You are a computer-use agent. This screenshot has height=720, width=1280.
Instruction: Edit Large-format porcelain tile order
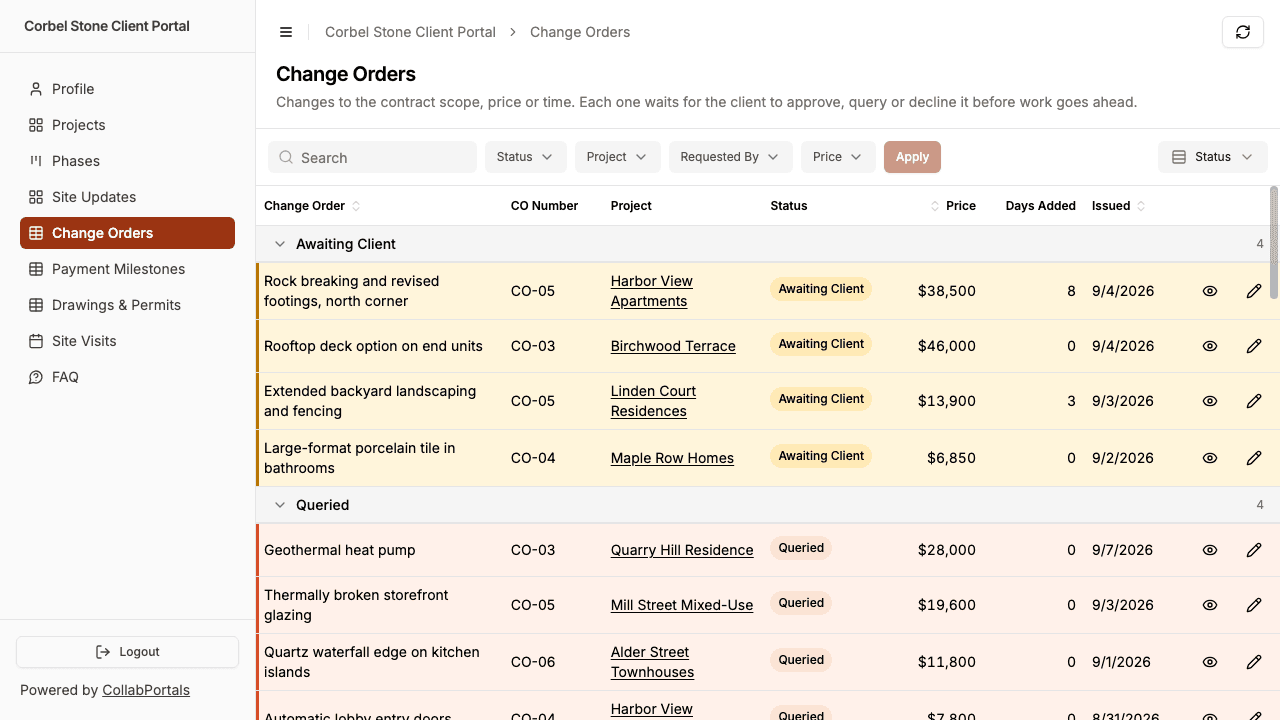(x=1254, y=458)
